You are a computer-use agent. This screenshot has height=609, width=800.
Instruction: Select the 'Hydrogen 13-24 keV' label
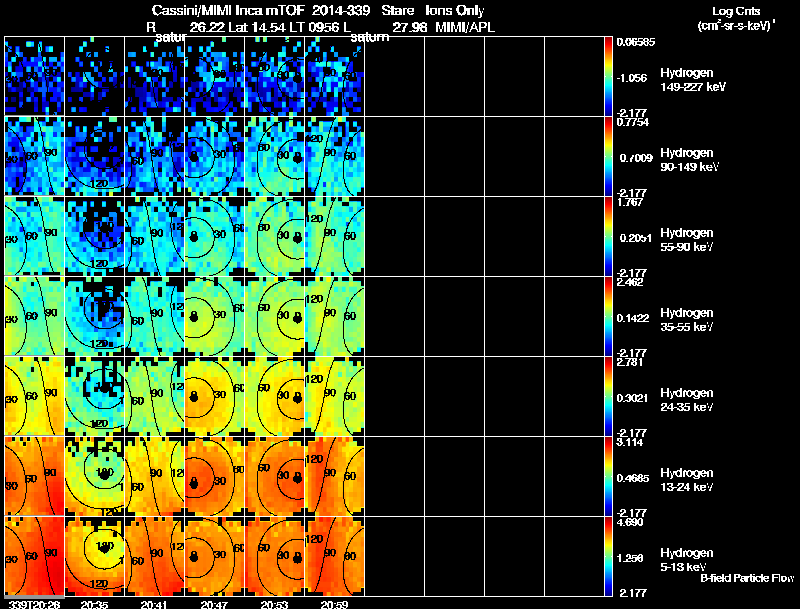point(687,480)
